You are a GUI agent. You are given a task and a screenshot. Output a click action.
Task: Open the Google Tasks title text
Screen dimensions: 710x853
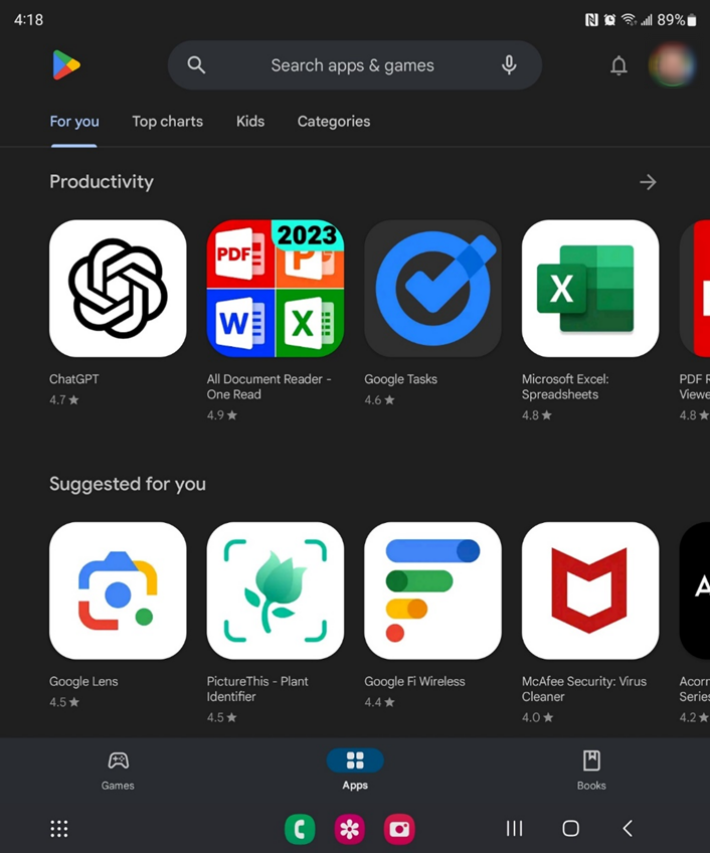[x=400, y=379]
